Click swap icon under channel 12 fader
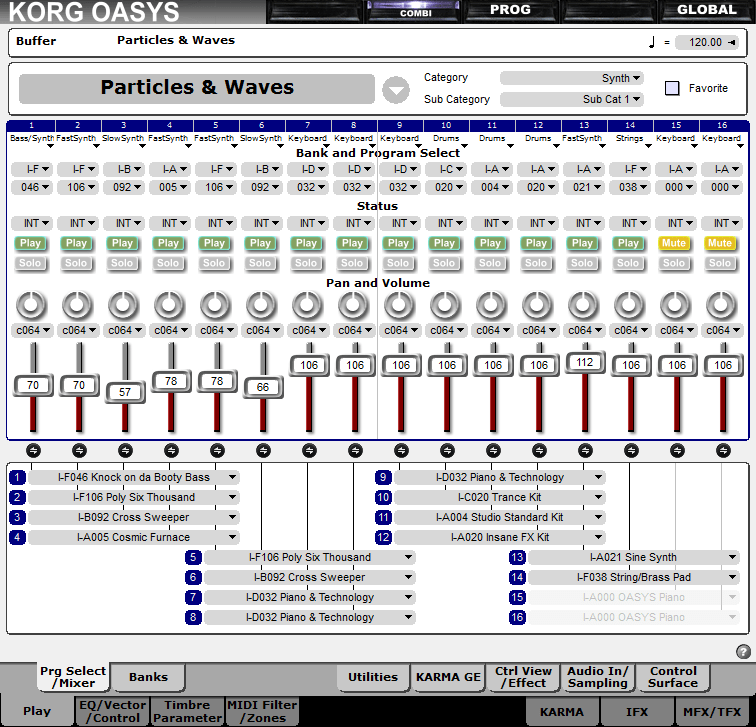 point(540,451)
